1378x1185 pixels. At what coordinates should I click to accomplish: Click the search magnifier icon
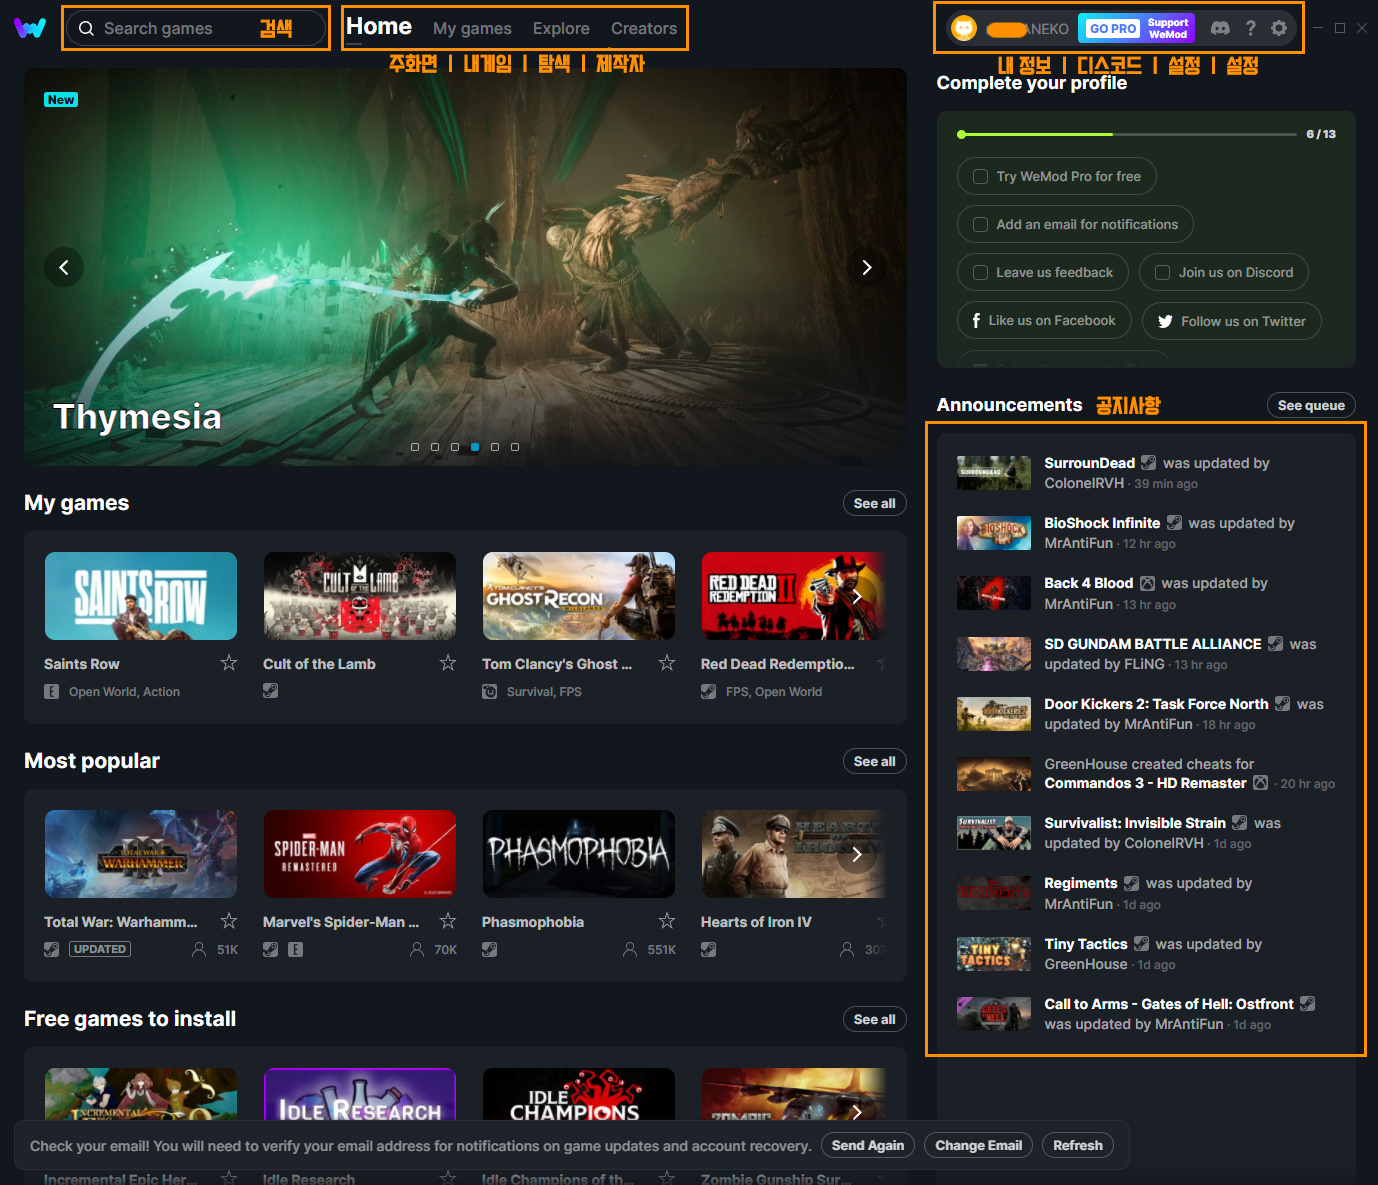tap(87, 29)
